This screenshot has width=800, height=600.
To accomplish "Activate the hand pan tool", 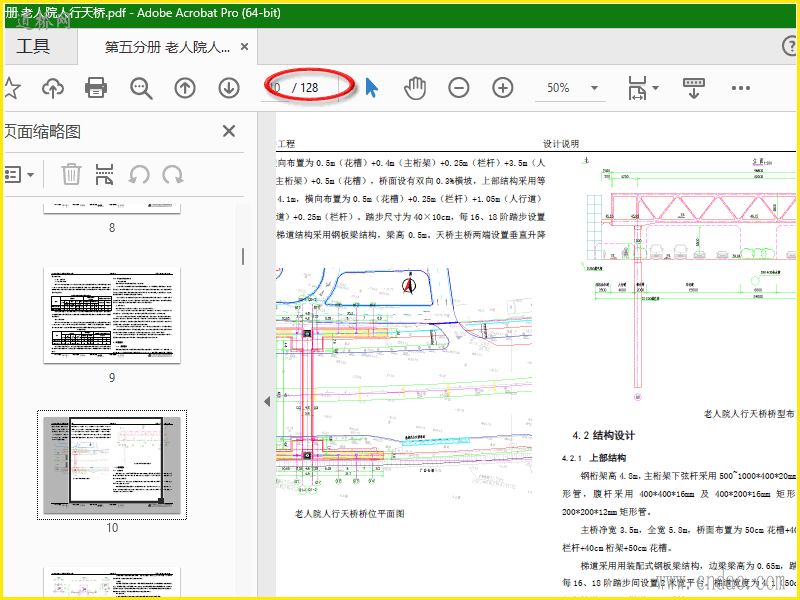I will [415, 88].
